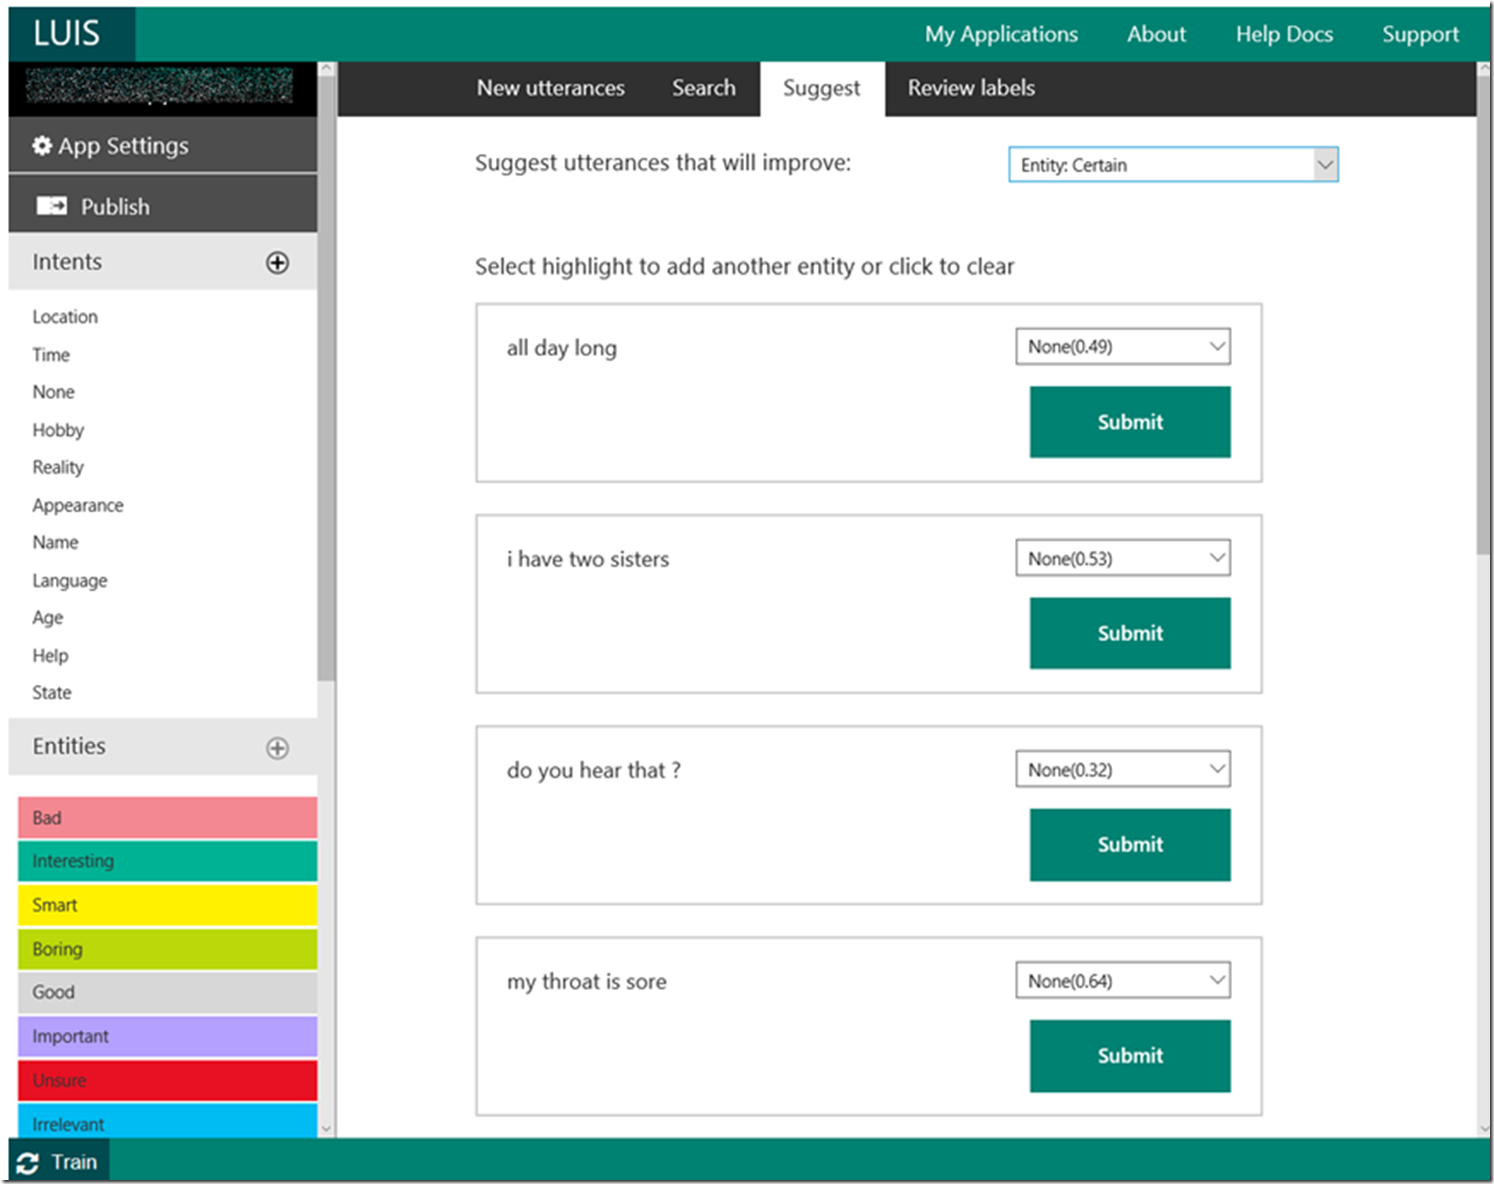
Task: Add a new intent with plus icon
Action: point(277,262)
